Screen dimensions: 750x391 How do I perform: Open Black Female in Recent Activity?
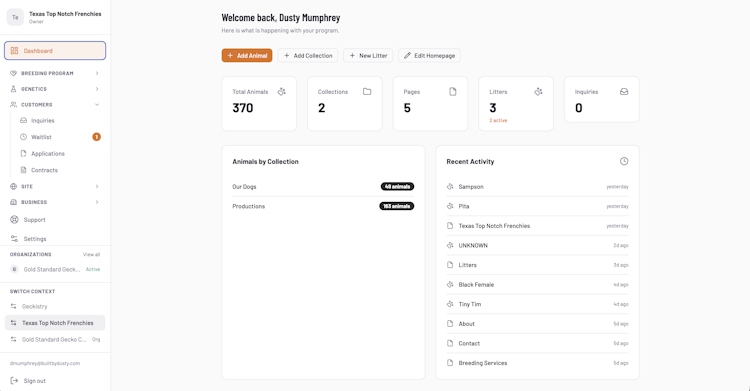(x=537, y=285)
